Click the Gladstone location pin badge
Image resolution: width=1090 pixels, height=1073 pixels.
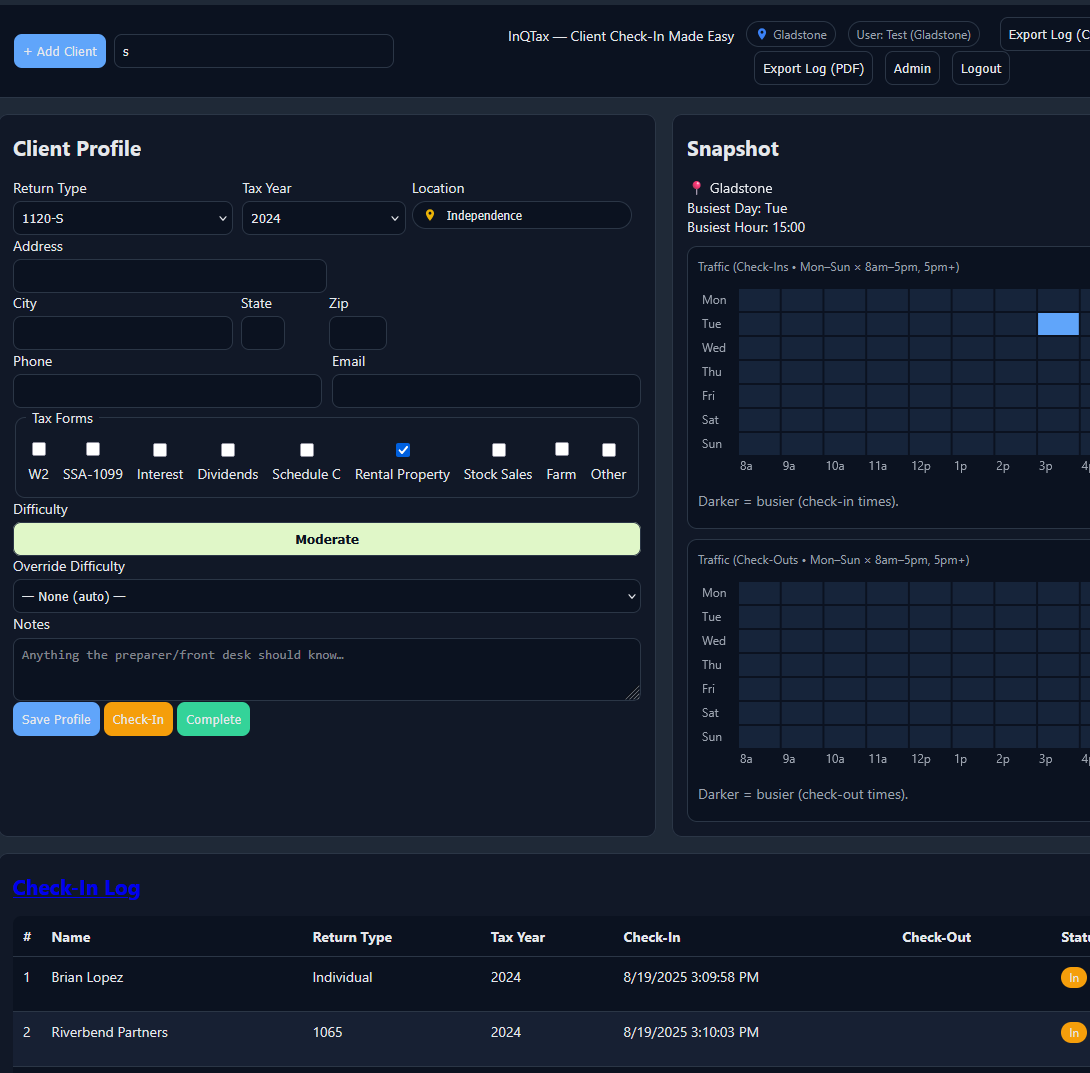click(791, 35)
